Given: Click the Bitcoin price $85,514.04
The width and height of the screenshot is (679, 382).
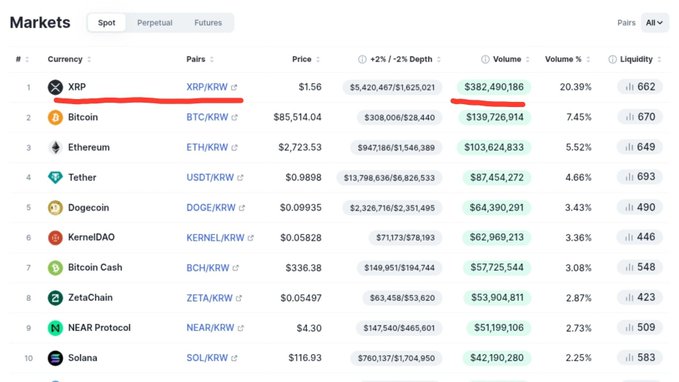Looking at the screenshot, I should pyautogui.click(x=297, y=117).
